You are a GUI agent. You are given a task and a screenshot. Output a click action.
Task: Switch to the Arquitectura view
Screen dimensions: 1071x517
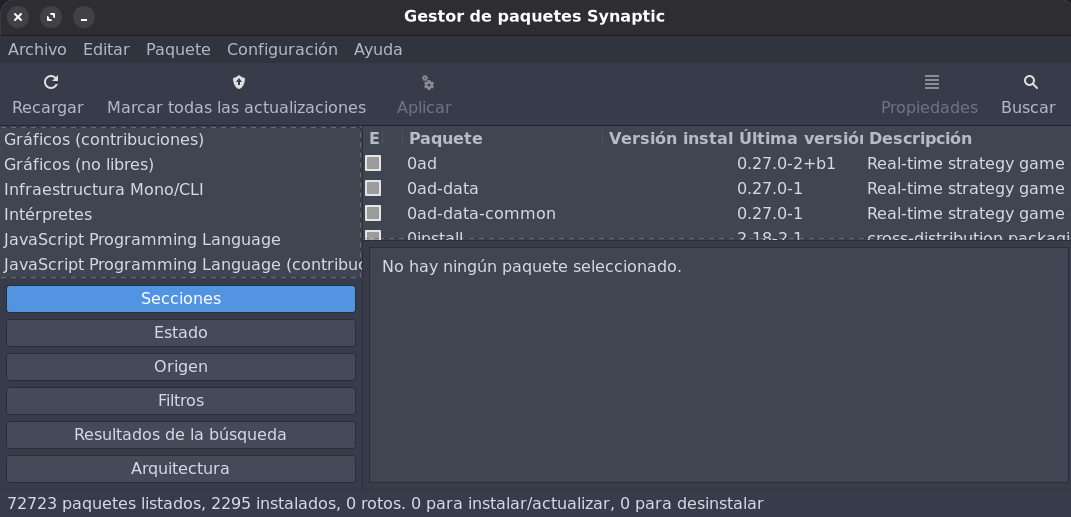click(x=181, y=469)
